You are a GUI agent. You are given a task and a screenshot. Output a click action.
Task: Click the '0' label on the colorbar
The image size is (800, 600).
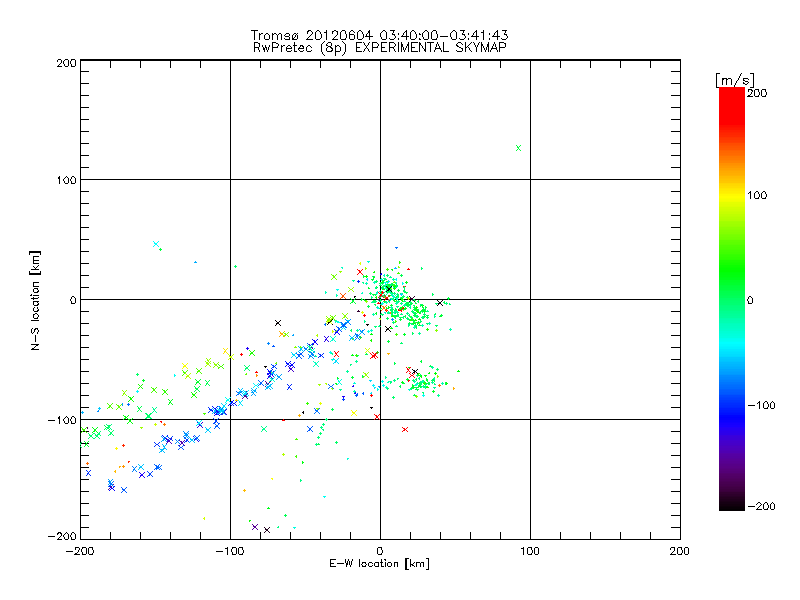pyautogui.click(x=750, y=301)
